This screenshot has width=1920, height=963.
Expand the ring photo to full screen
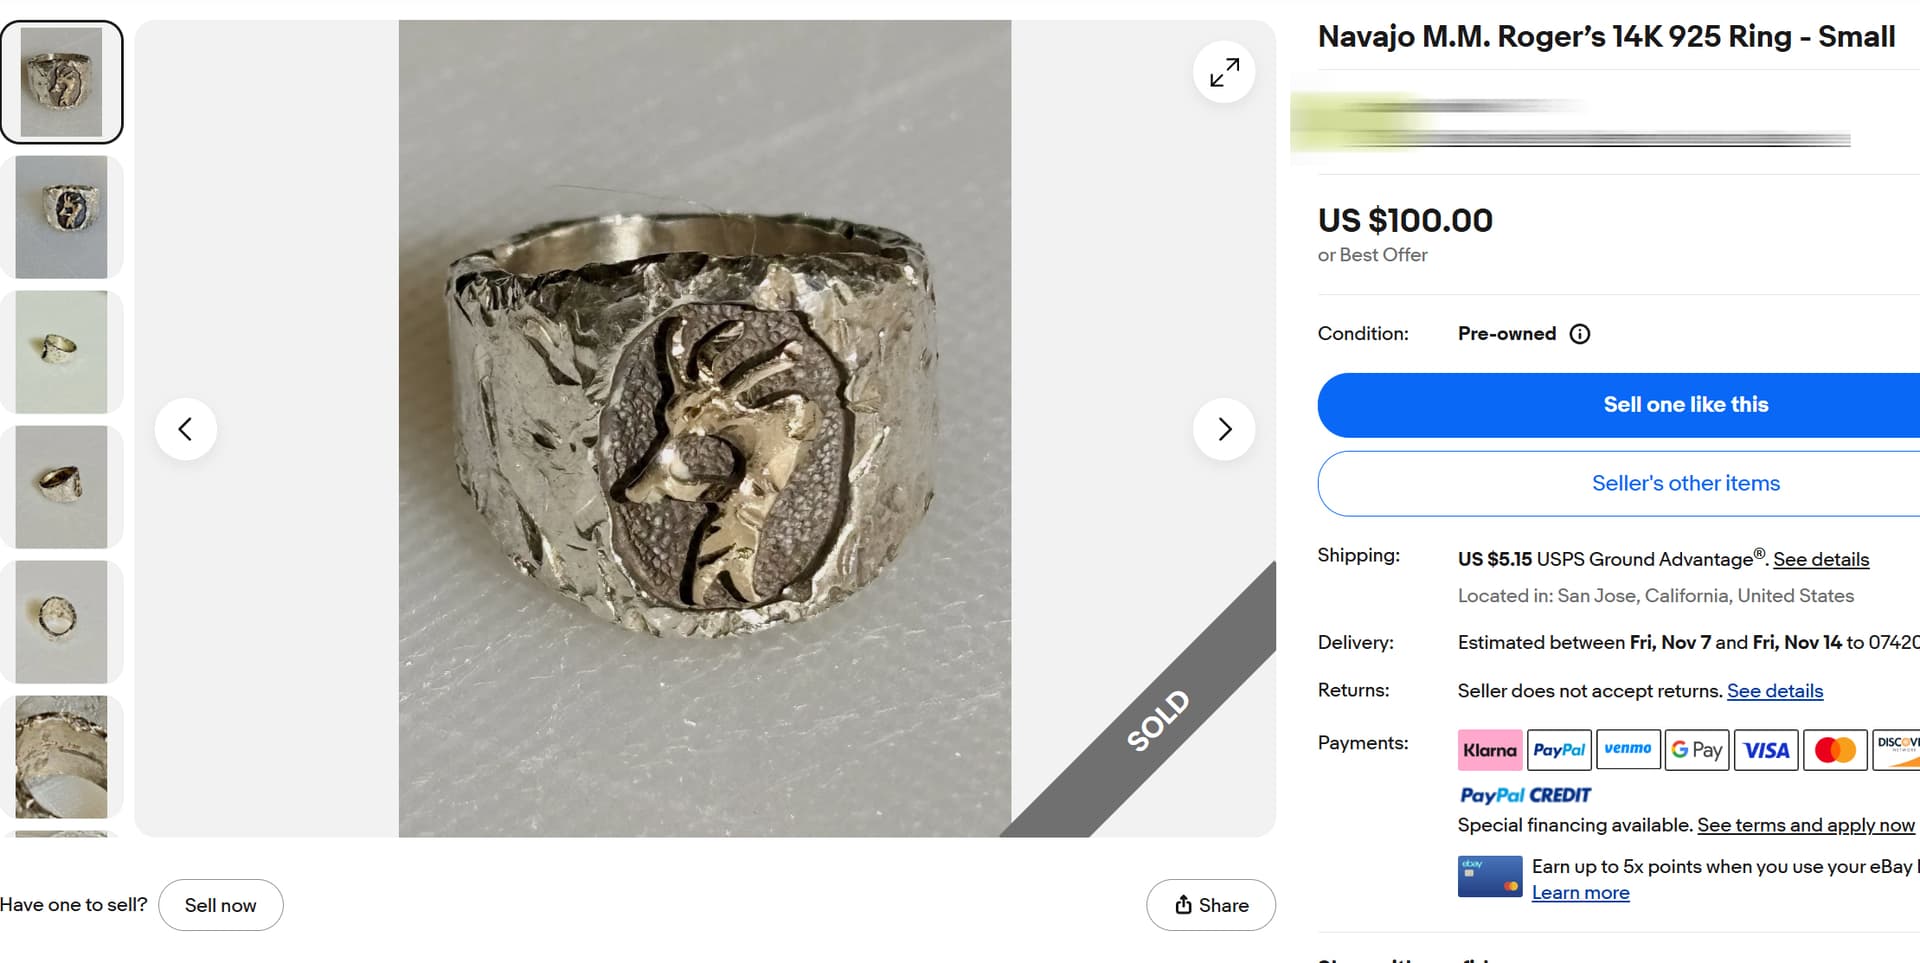[x=1224, y=72]
